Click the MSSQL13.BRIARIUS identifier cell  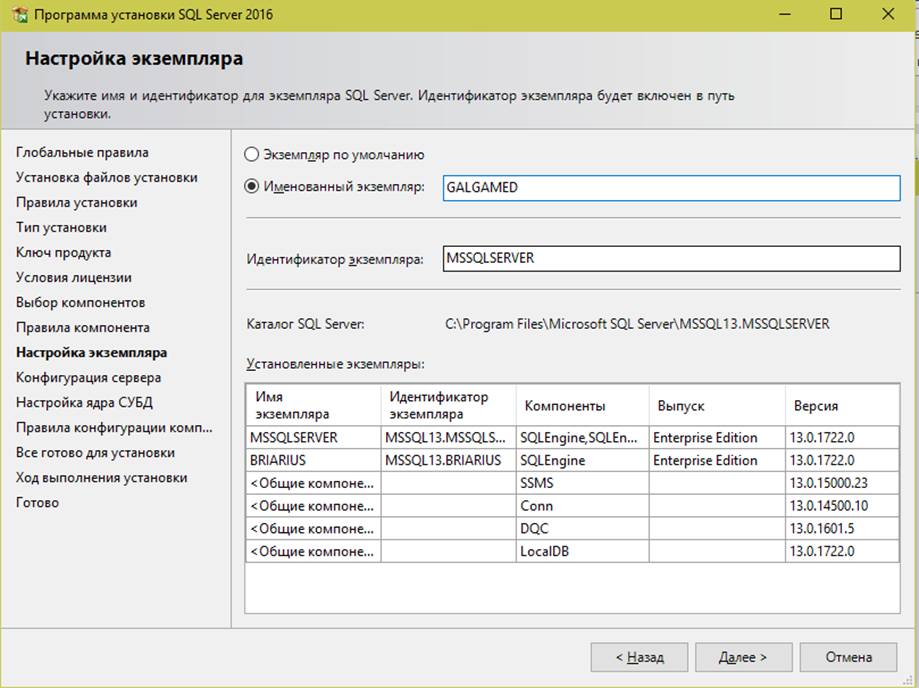coord(448,461)
